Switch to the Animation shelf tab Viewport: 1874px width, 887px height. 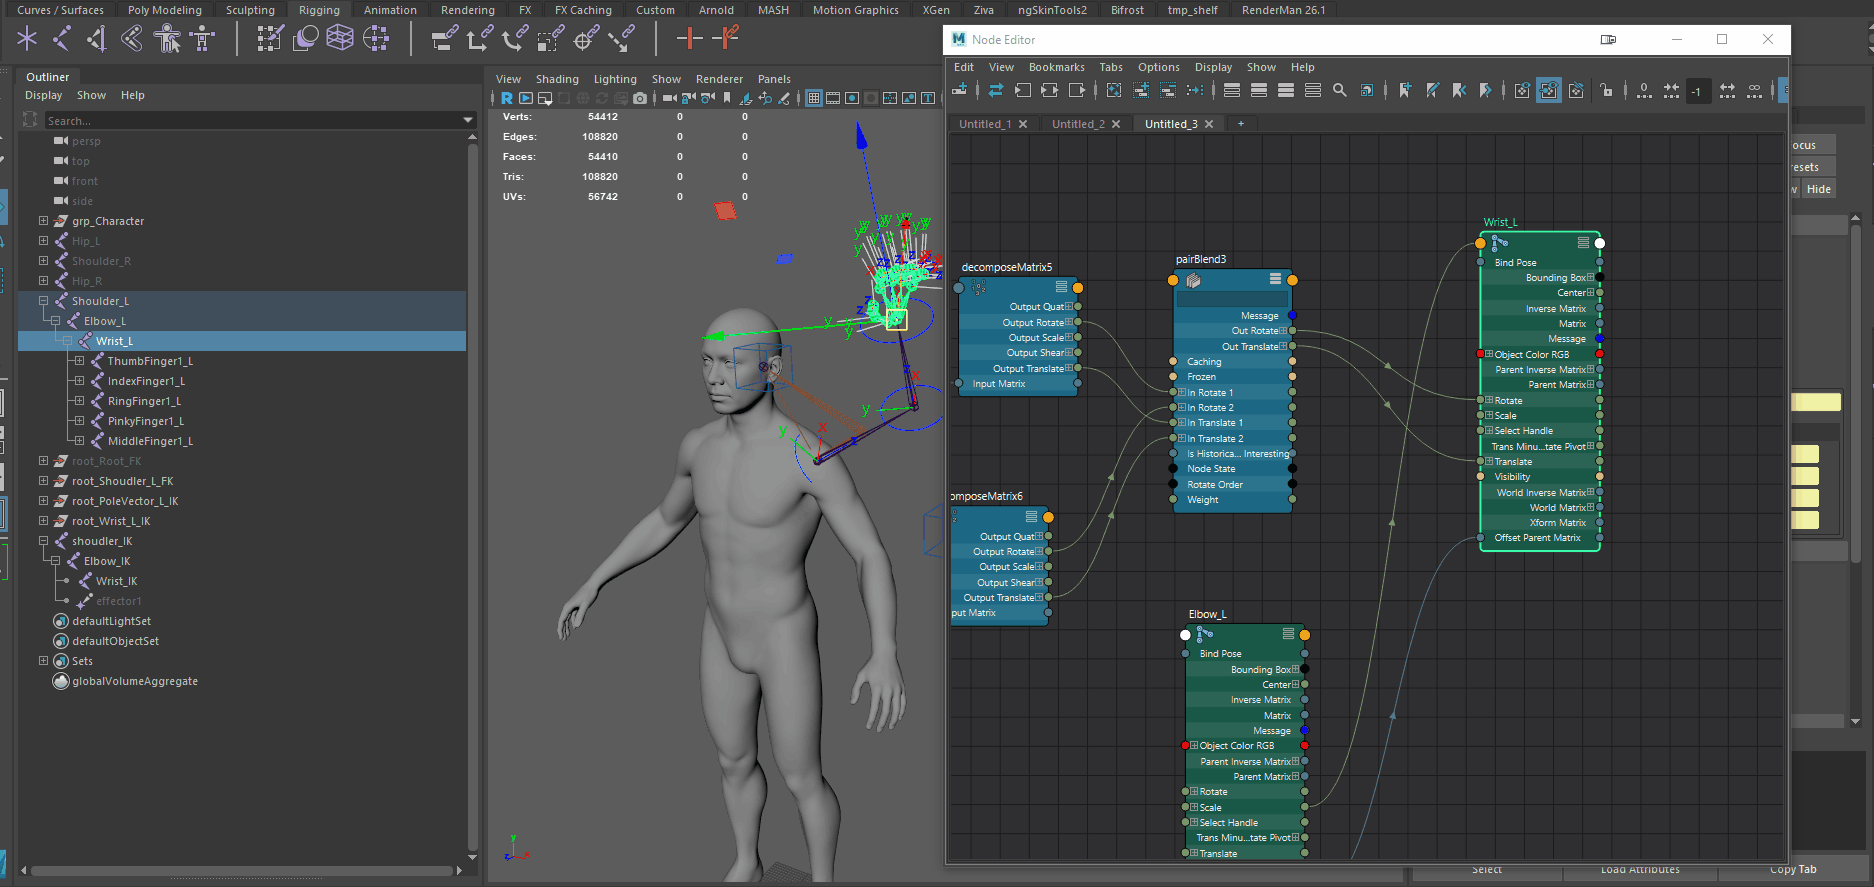click(x=390, y=10)
